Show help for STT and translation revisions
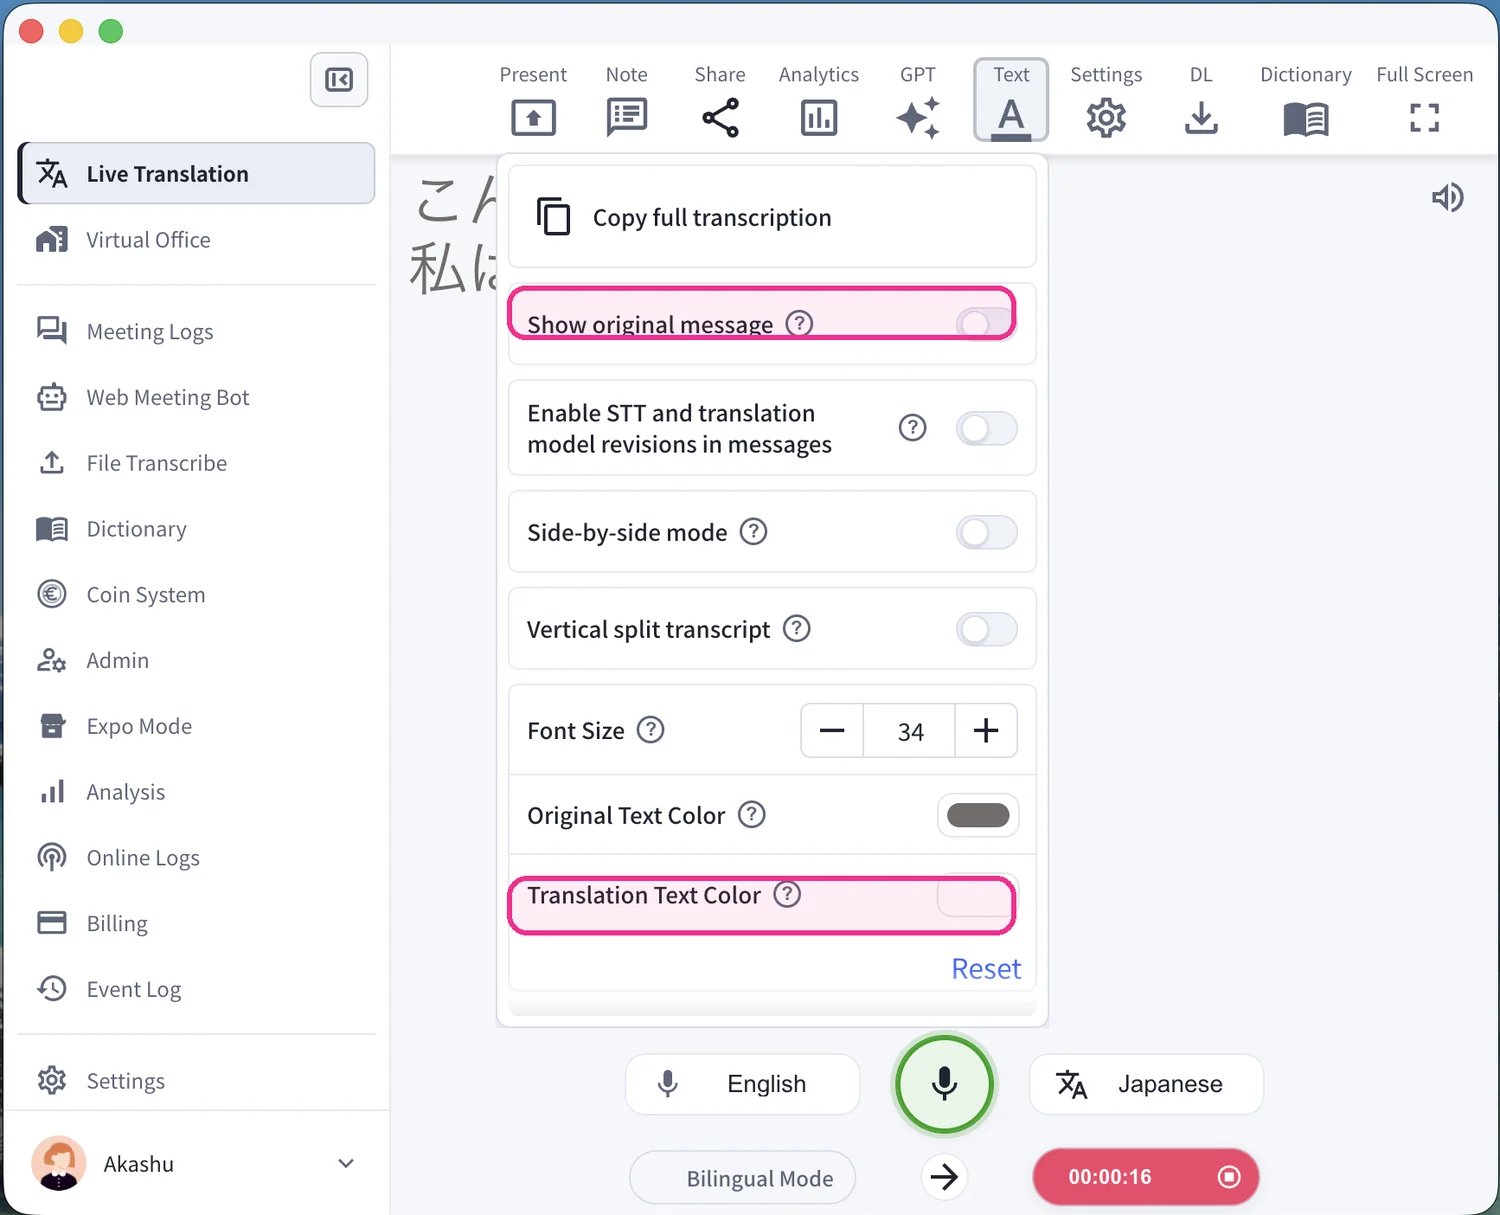 pyautogui.click(x=912, y=428)
